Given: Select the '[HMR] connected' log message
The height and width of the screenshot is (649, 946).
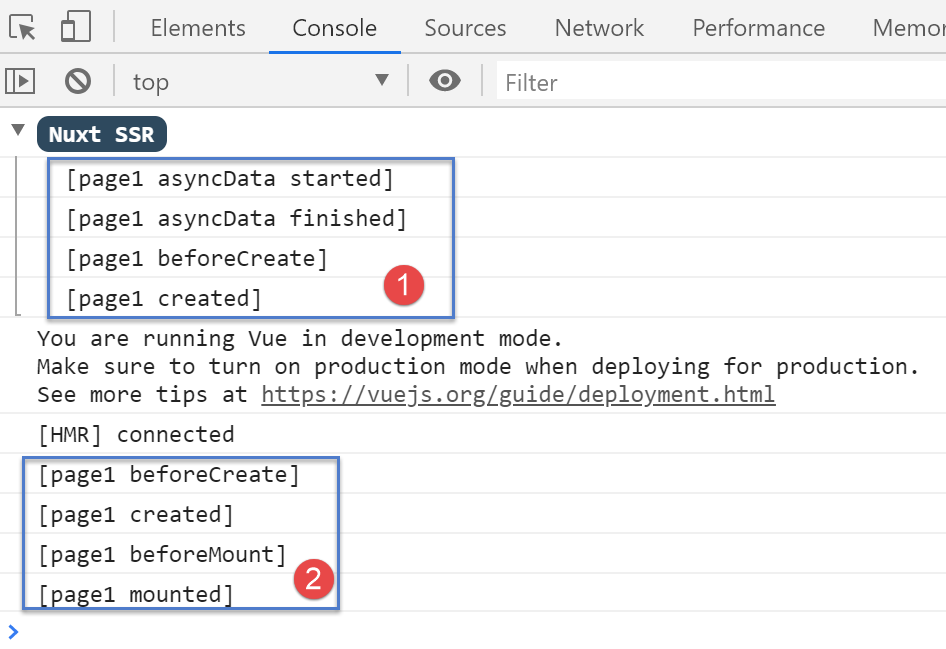Looking at the screenshot, I should tap(135, 434).
